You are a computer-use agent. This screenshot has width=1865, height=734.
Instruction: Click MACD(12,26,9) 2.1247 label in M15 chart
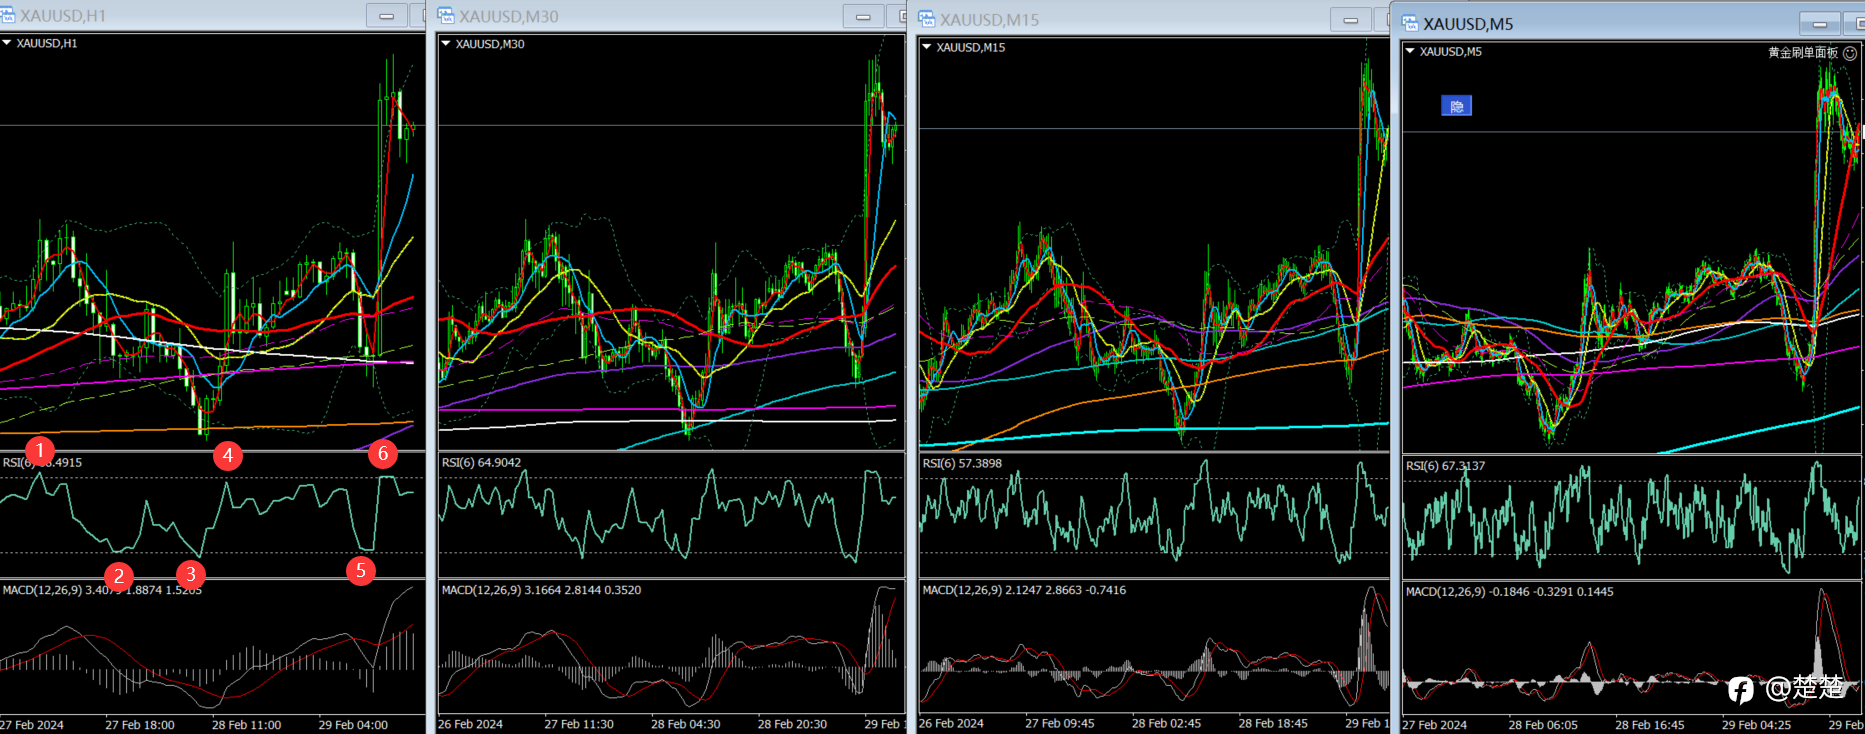point(1024,590)
